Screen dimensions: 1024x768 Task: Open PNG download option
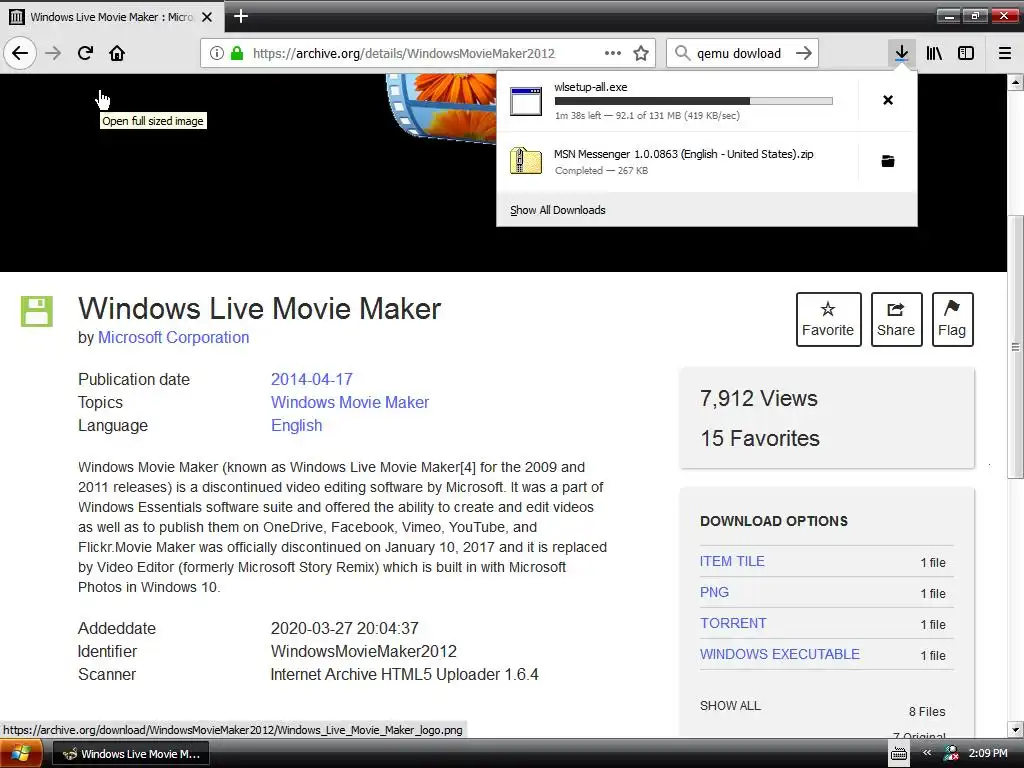[x=714, y=592]
